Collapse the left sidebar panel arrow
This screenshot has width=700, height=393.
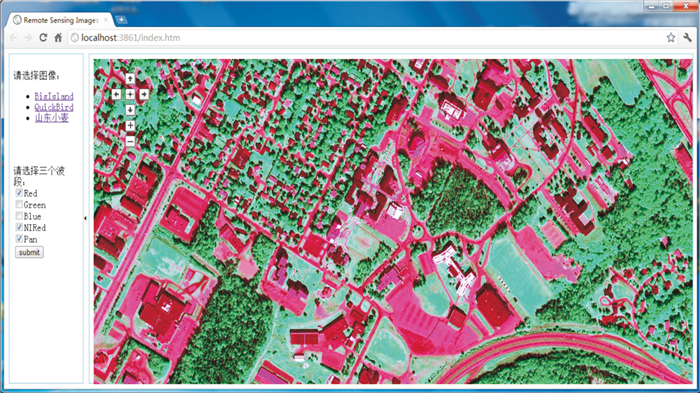[x=85, y=218]
